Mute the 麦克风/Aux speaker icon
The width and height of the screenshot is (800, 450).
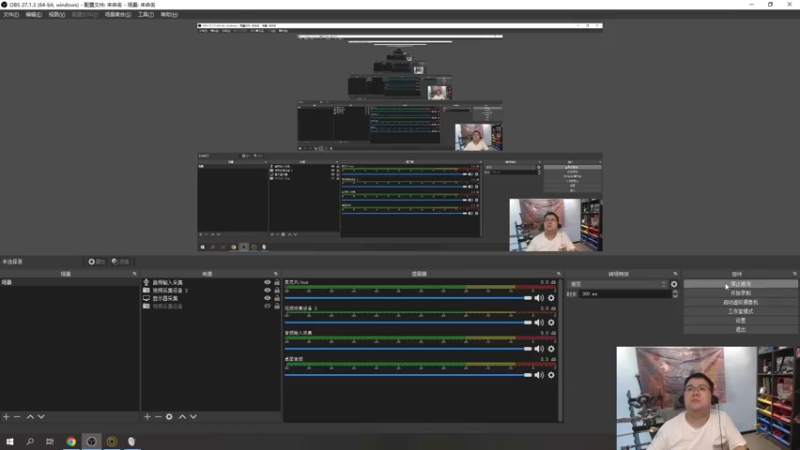[x=539, y=298]
